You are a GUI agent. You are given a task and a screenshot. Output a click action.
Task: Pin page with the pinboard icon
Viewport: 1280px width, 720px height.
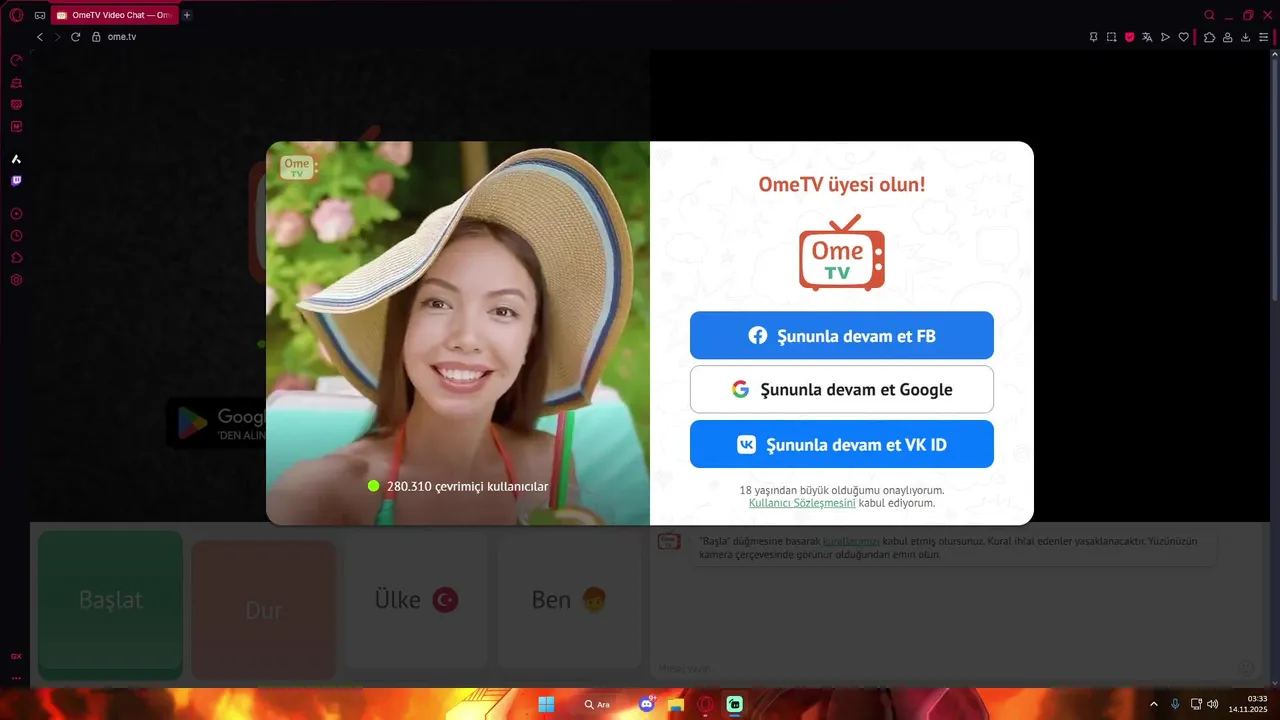click(1093, 37)
